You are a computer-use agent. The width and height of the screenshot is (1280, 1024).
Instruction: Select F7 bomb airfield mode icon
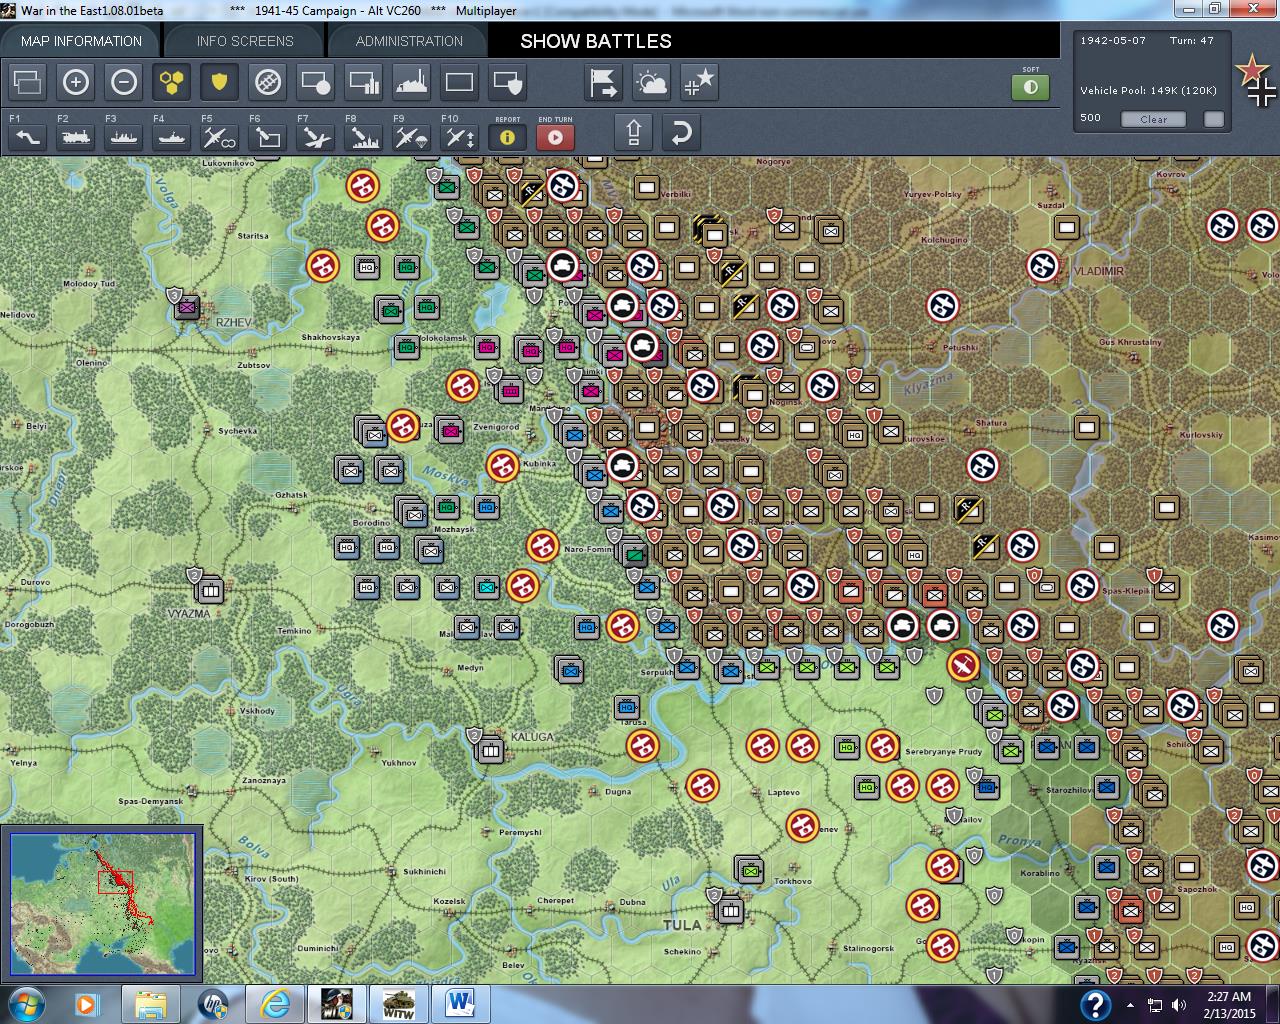click(315, 137)
